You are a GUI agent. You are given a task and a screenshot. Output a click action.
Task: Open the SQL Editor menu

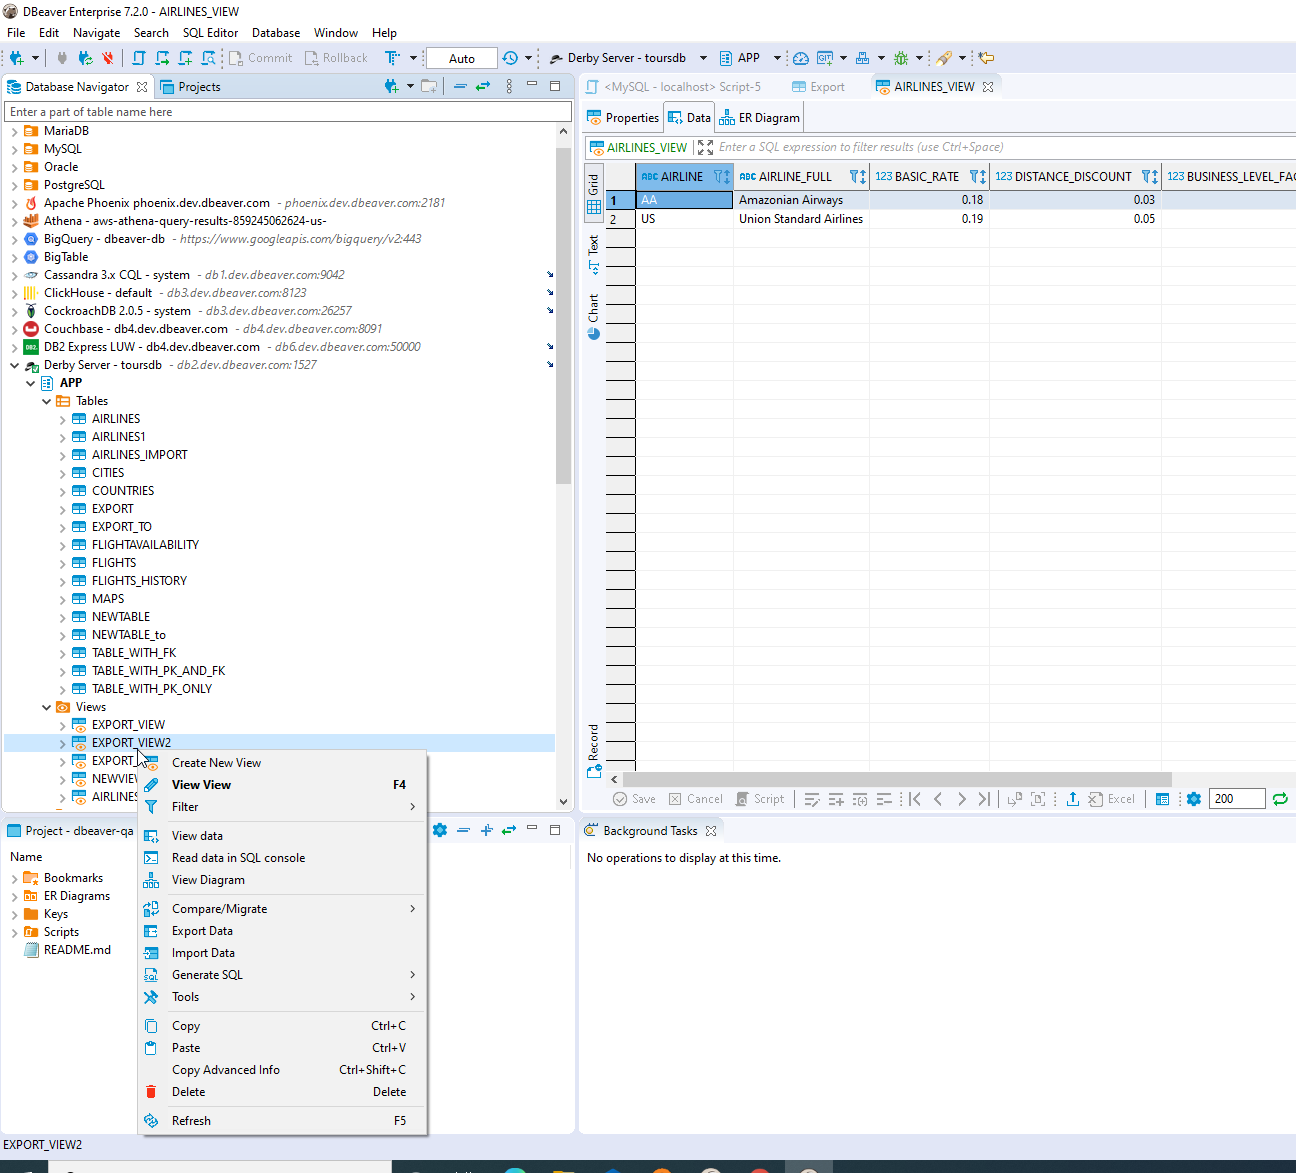(x=210, y=33)
